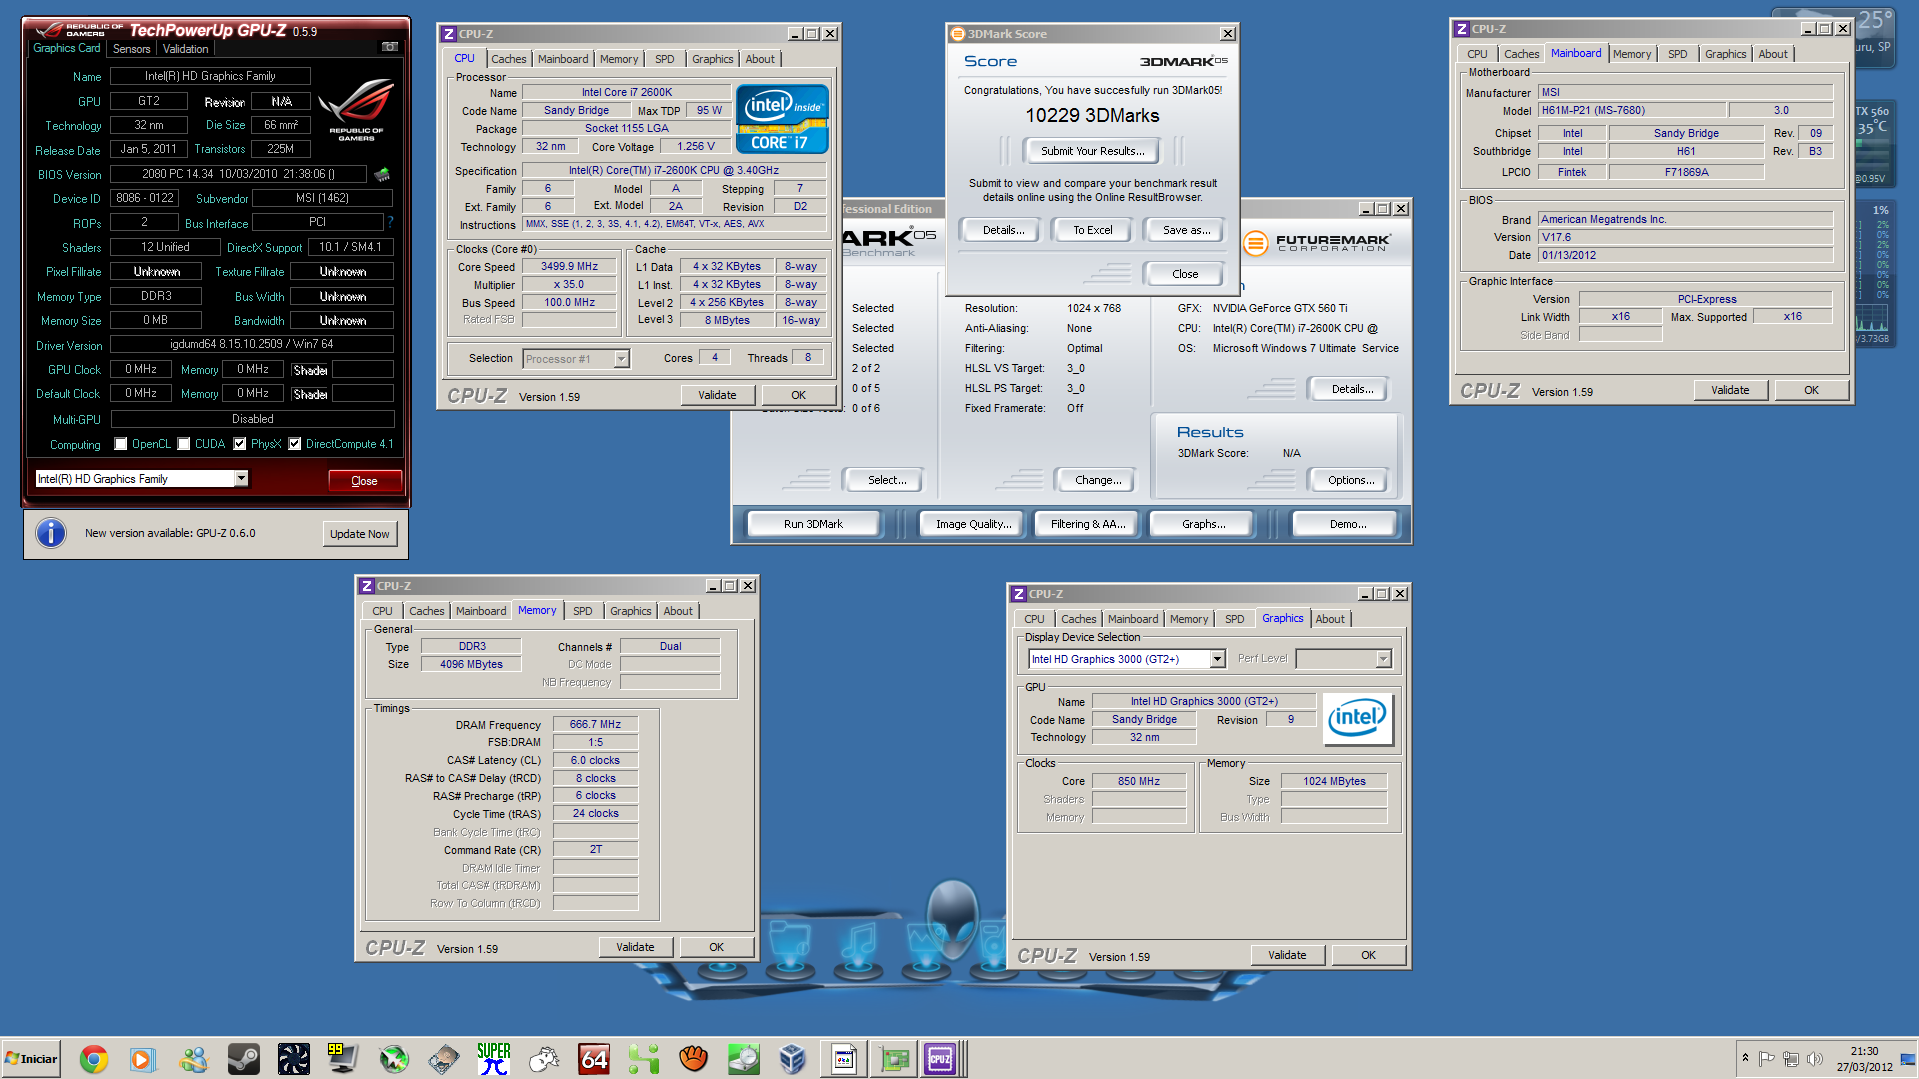Click the Graphs... button in 3DMark
This screenshot has height=1079, width=1919.
pyautogui.click(x=1204, y=524)
